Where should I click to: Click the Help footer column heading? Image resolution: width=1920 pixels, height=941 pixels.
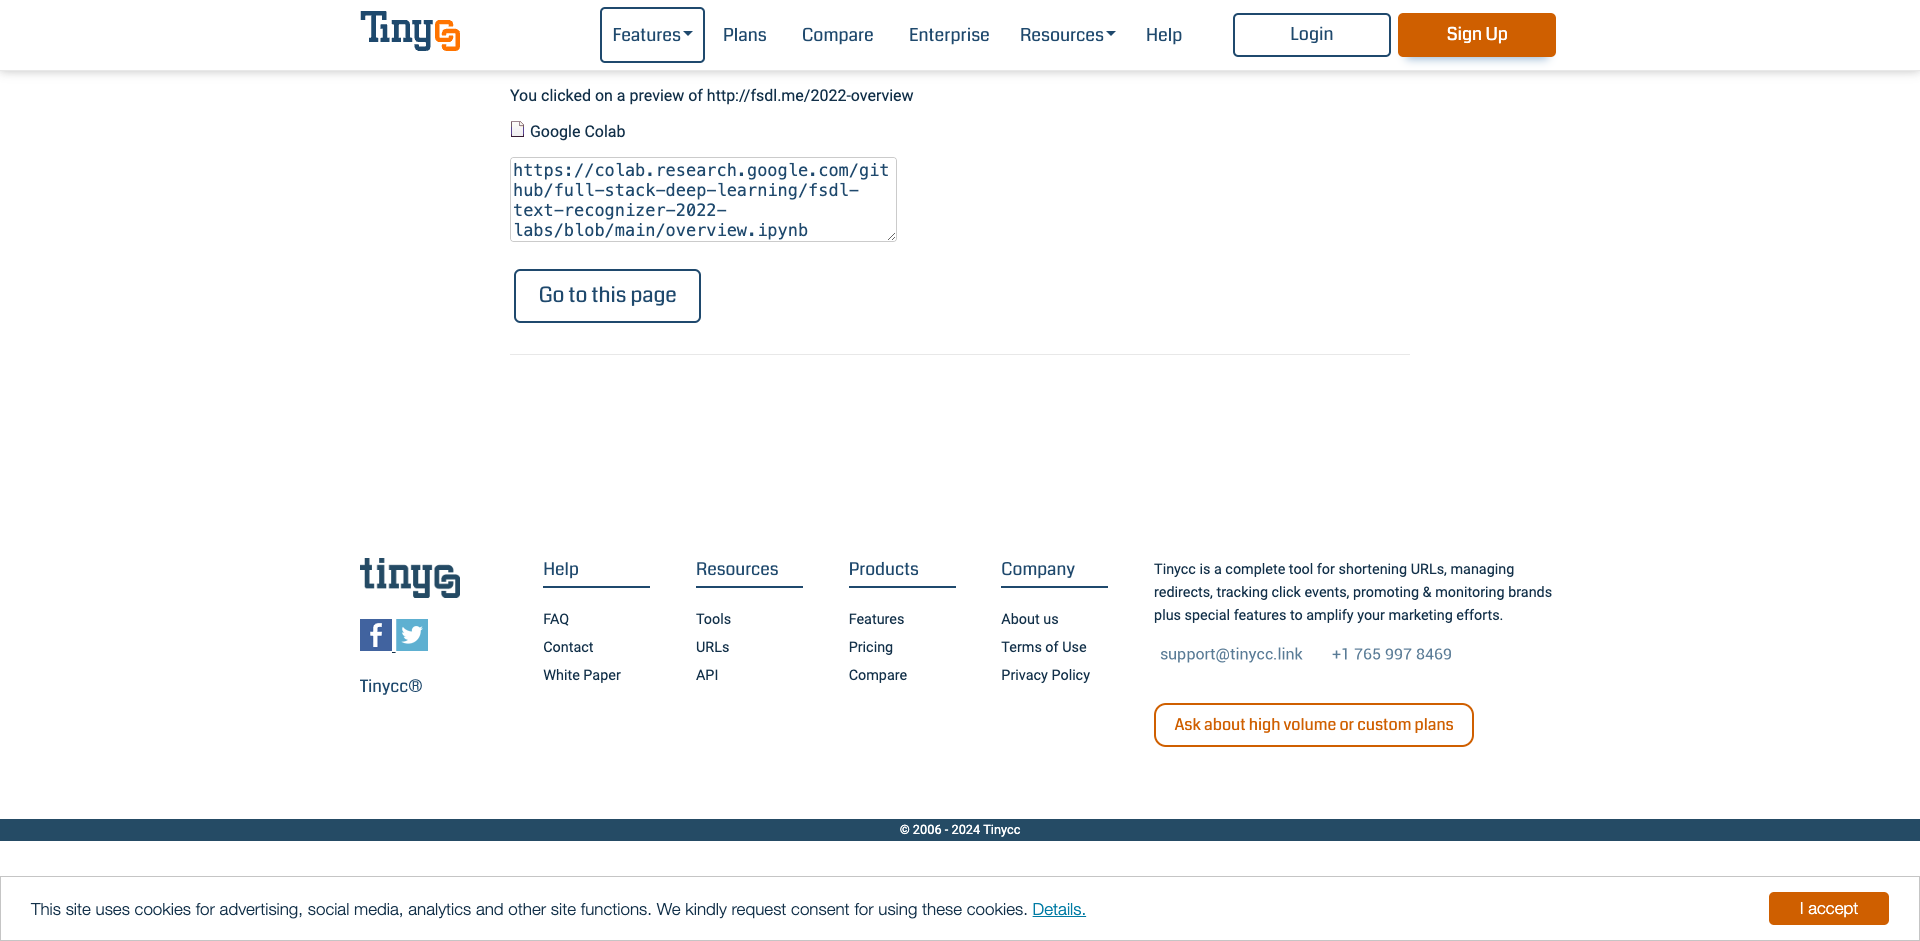561,569
